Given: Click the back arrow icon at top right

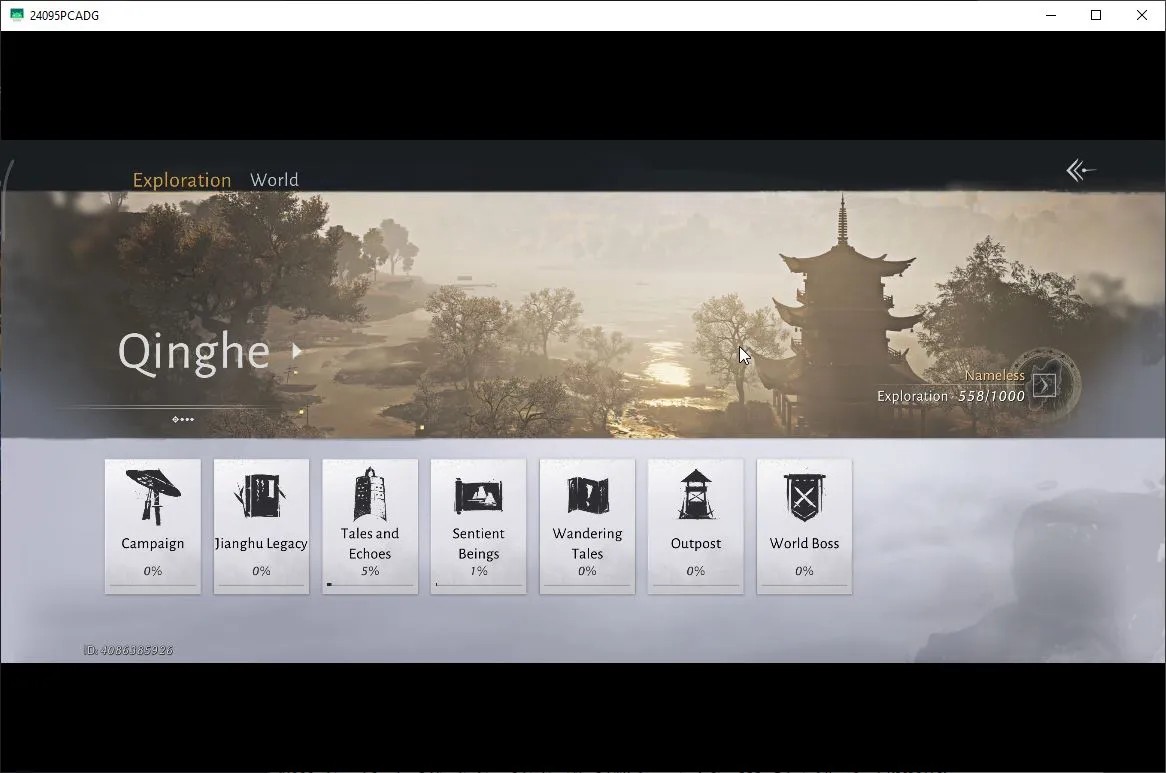Looking at the screenshot, I should (1080, 171).
